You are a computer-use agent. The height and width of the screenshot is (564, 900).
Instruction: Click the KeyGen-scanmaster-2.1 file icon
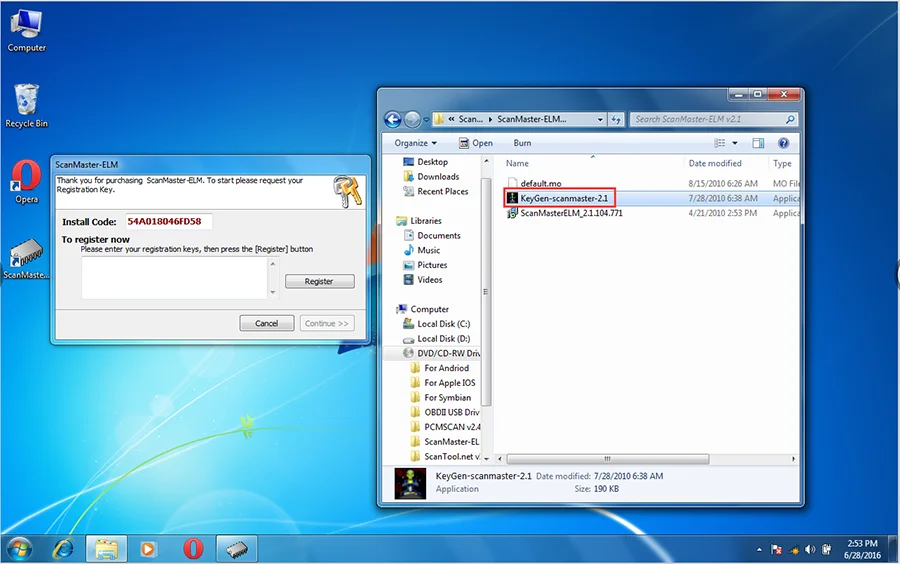512,198
